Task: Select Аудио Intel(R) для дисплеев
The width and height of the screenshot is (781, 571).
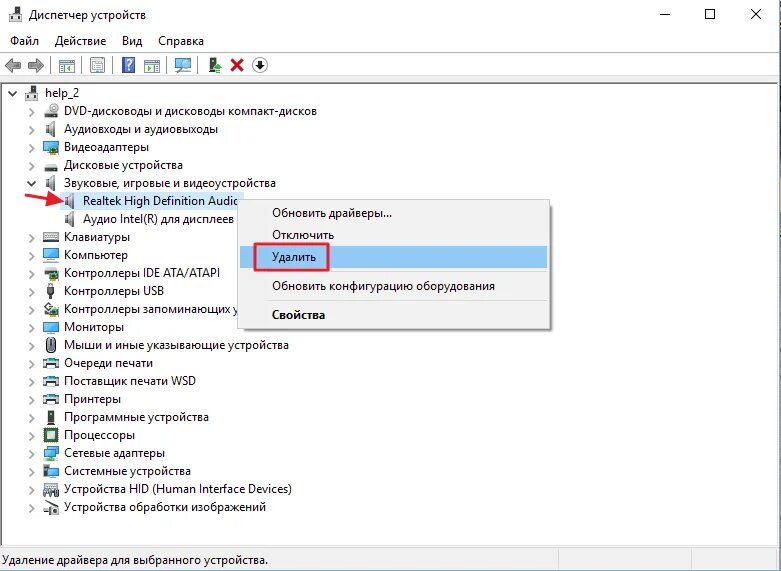Action: 158,219
